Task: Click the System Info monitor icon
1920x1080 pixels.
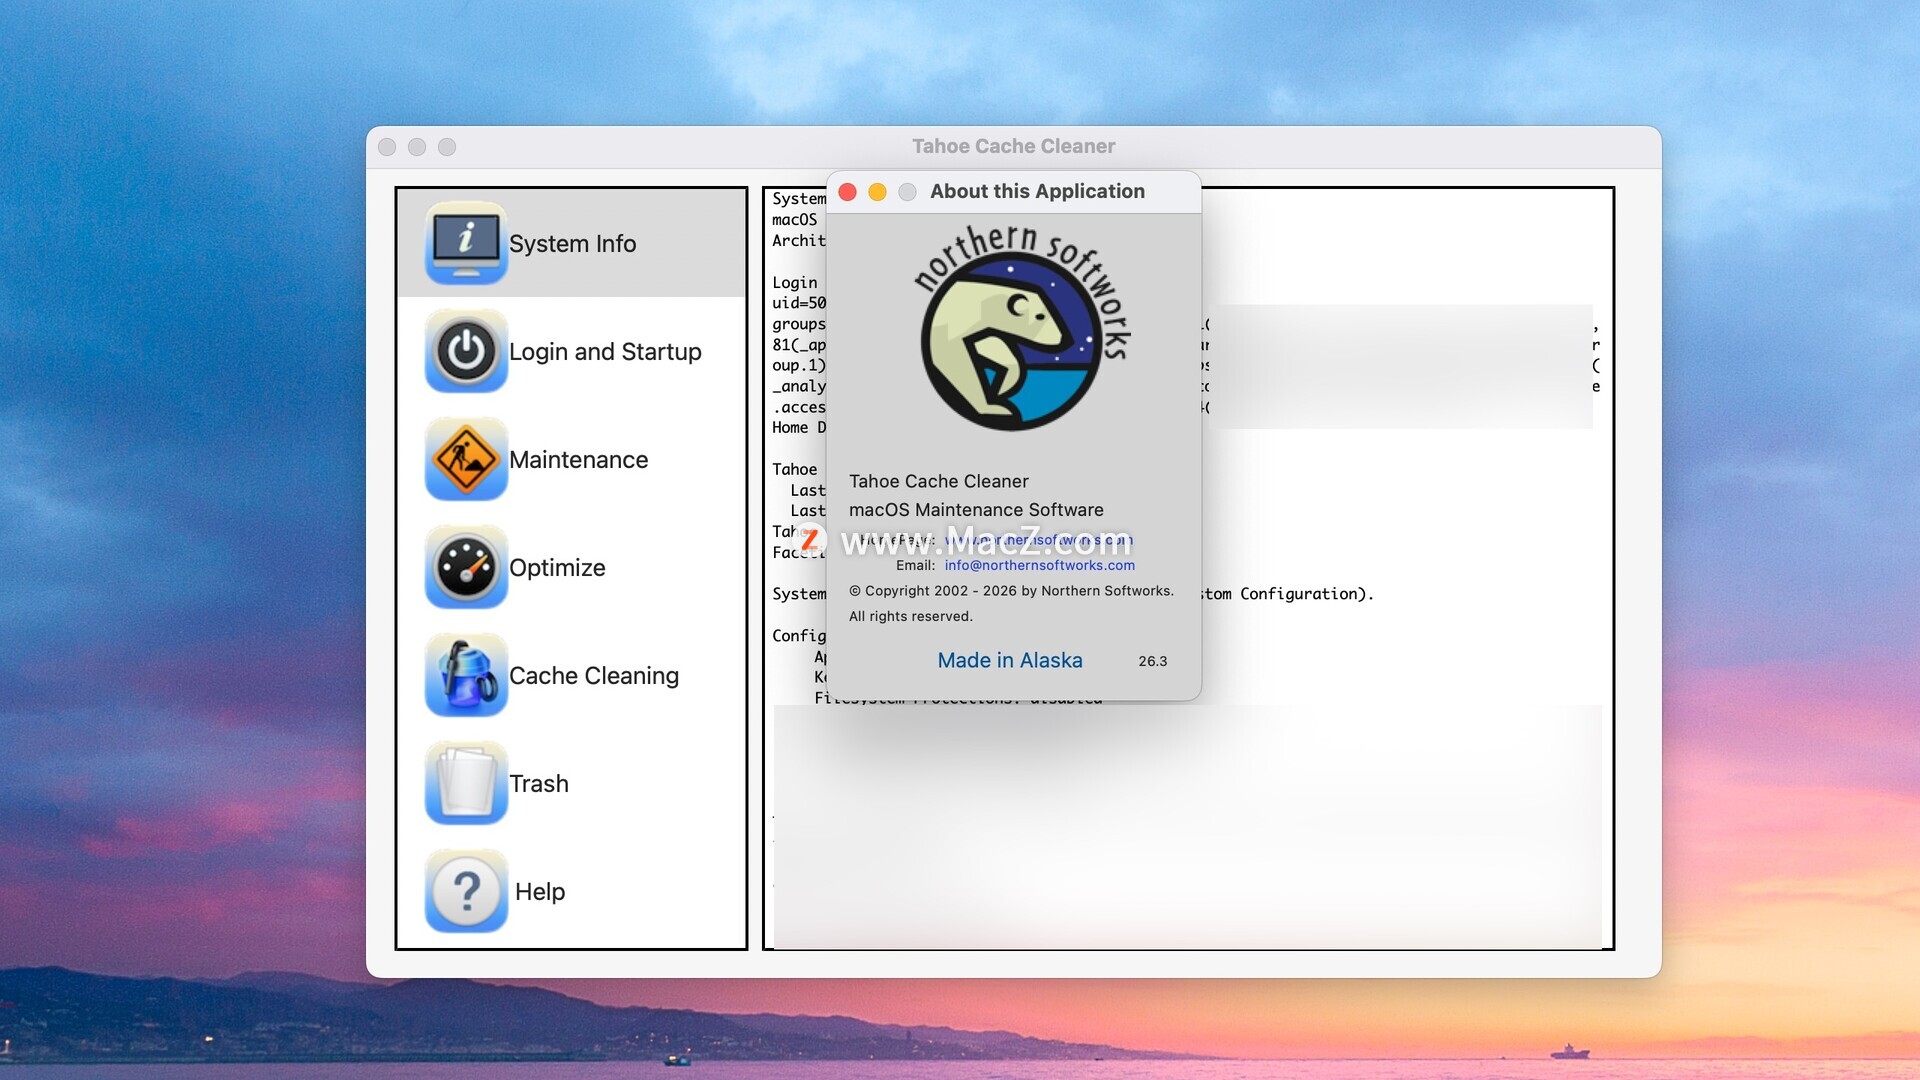Action: click(465, 243)
